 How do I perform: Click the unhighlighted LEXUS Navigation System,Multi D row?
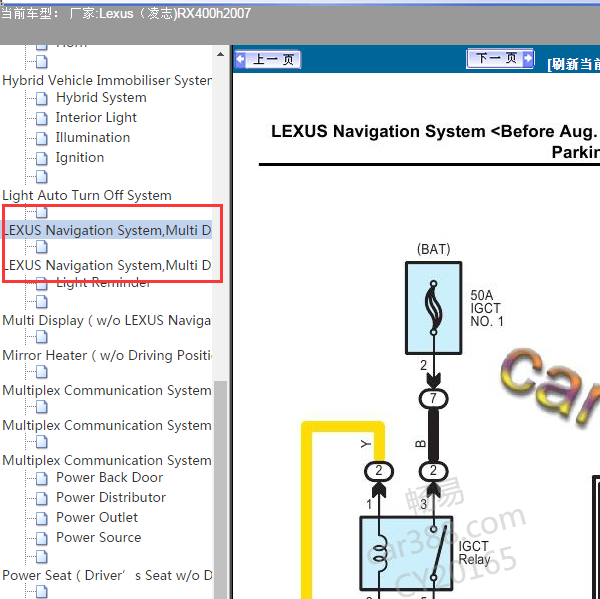107,265
